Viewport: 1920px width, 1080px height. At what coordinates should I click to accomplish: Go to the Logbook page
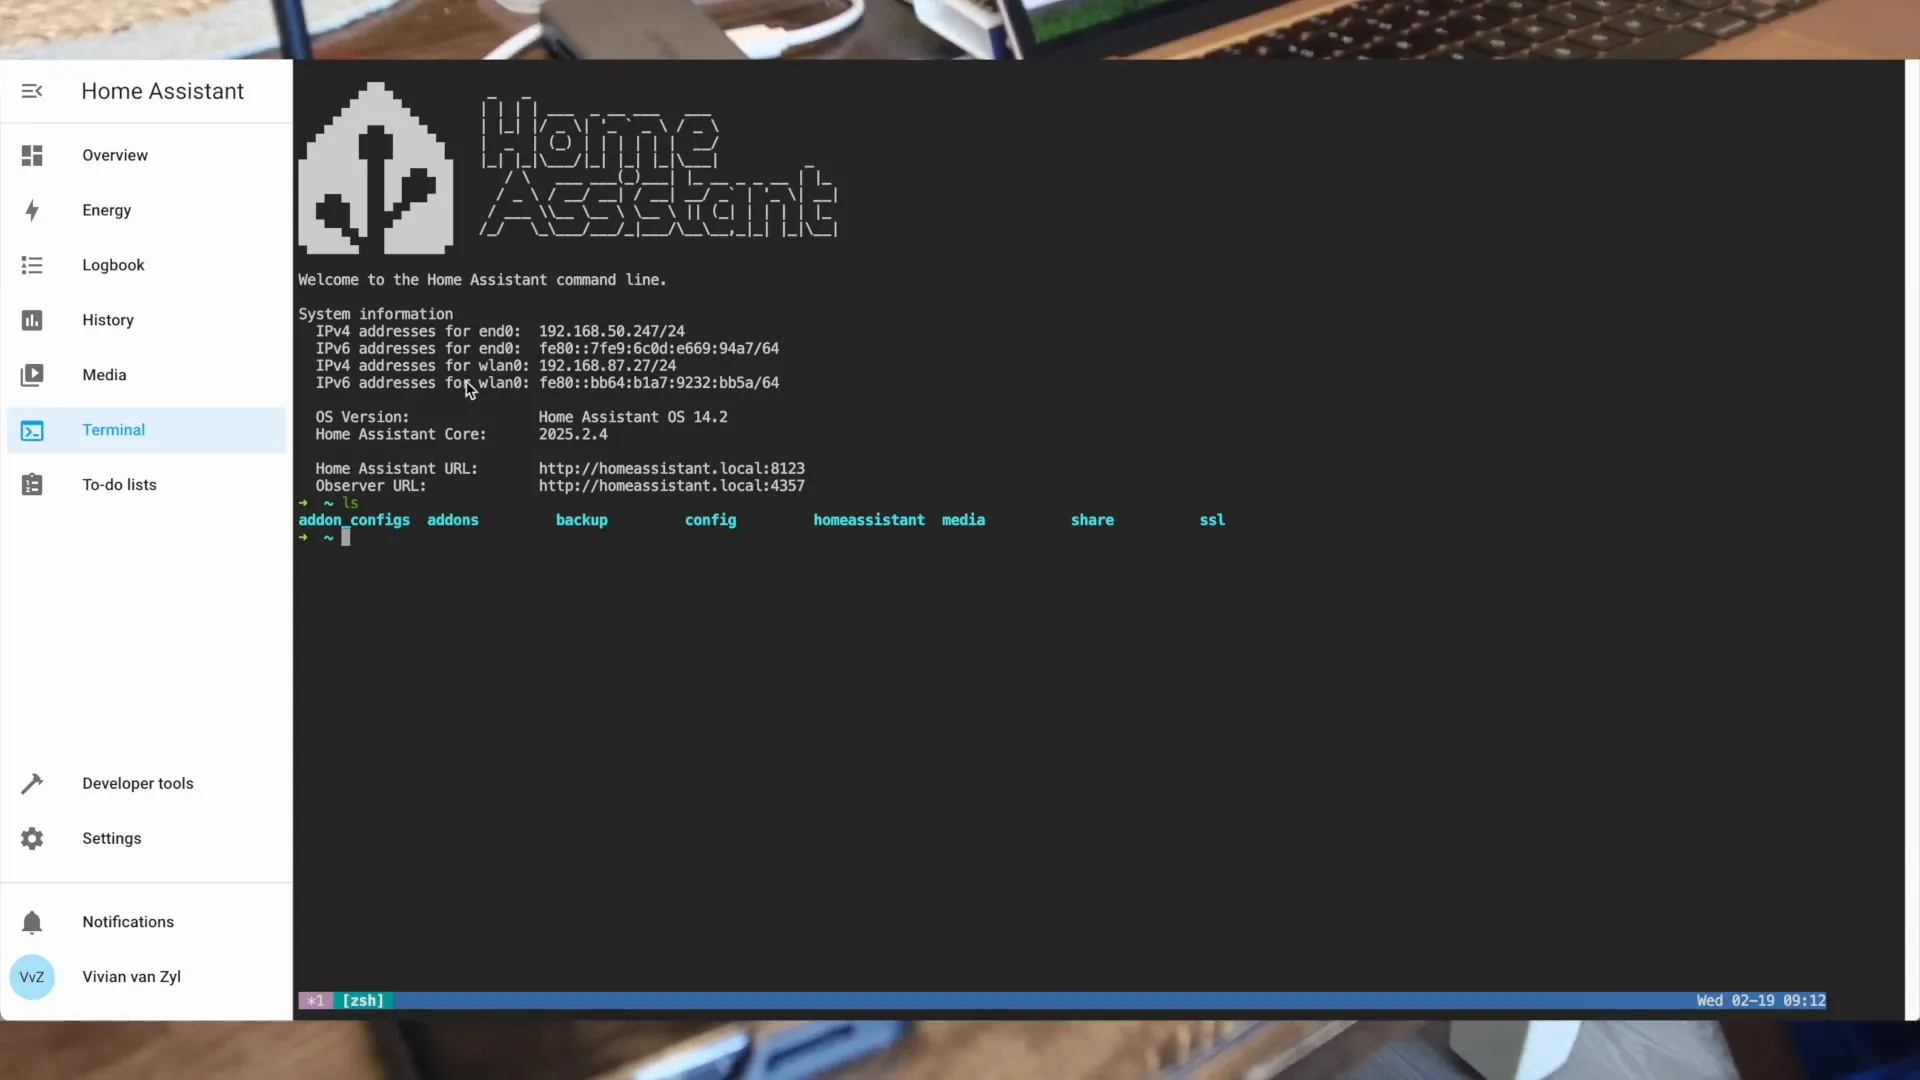click(x=146, y=265)
